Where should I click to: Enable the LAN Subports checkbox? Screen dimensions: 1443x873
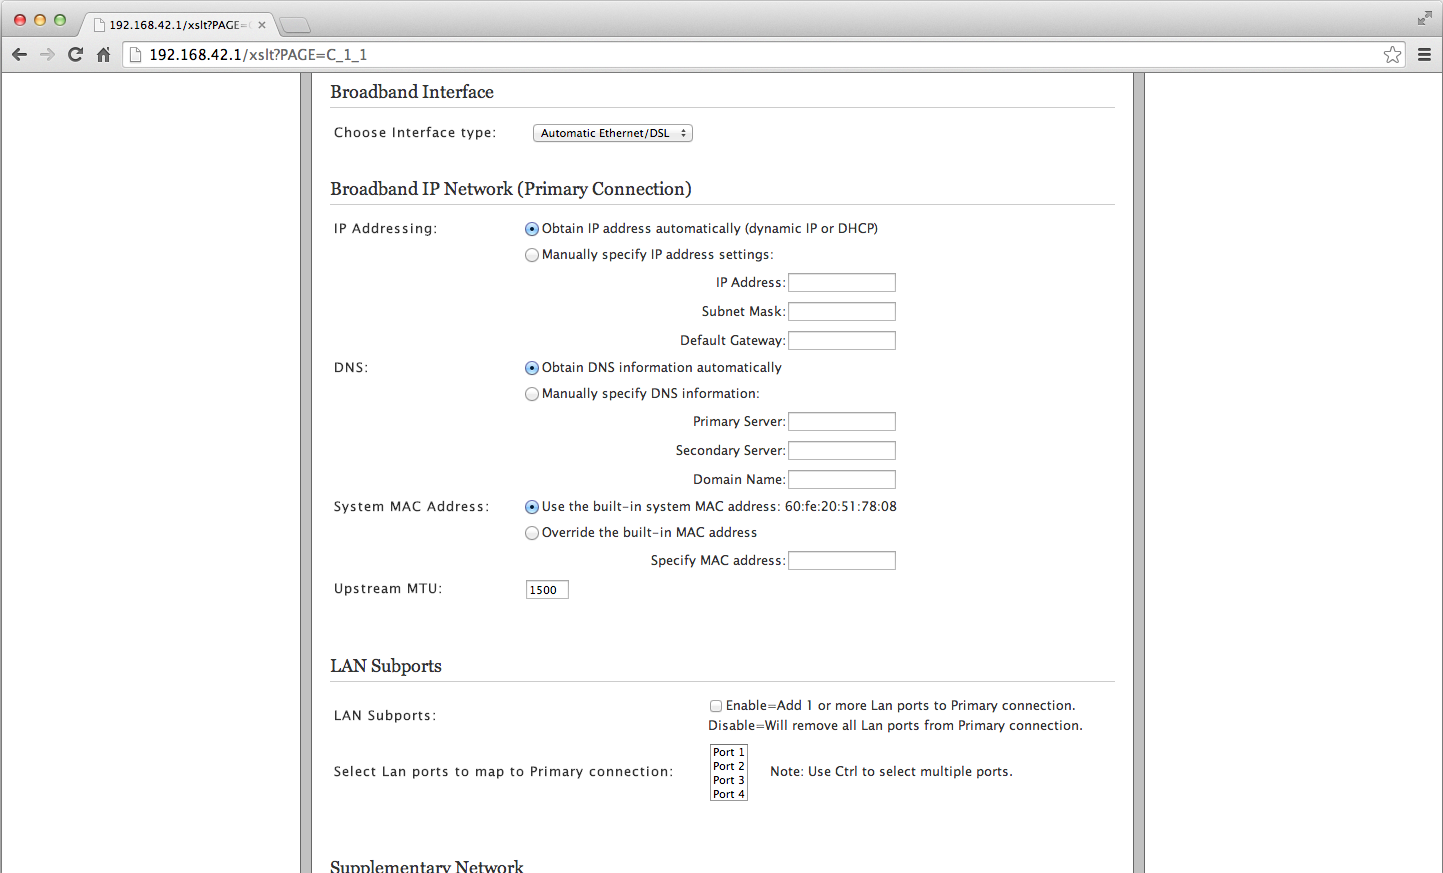pyautogui.click(x=716, y=706)
